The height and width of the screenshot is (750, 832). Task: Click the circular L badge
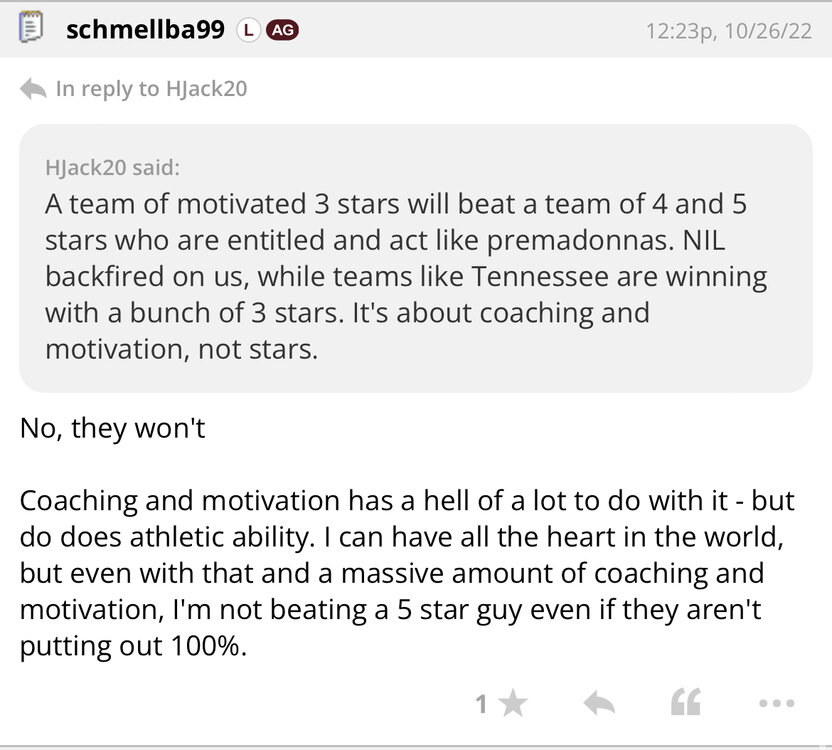tap(247, 30)
